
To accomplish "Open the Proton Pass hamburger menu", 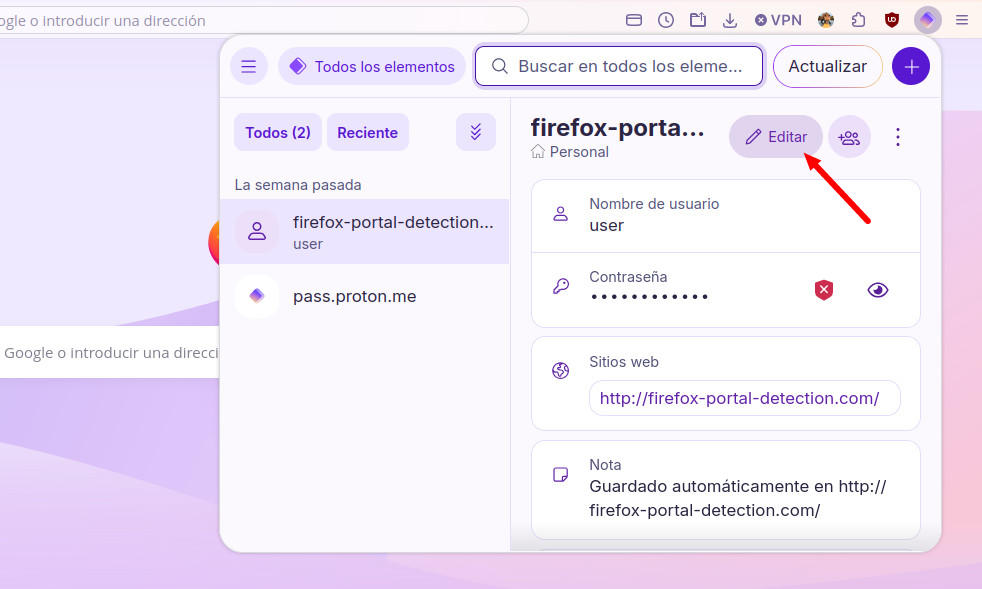I will [x=249, y=66].
